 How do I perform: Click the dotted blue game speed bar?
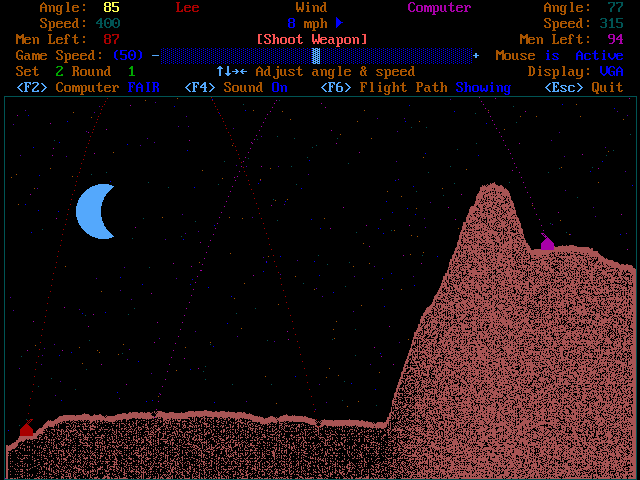point(316,56)
